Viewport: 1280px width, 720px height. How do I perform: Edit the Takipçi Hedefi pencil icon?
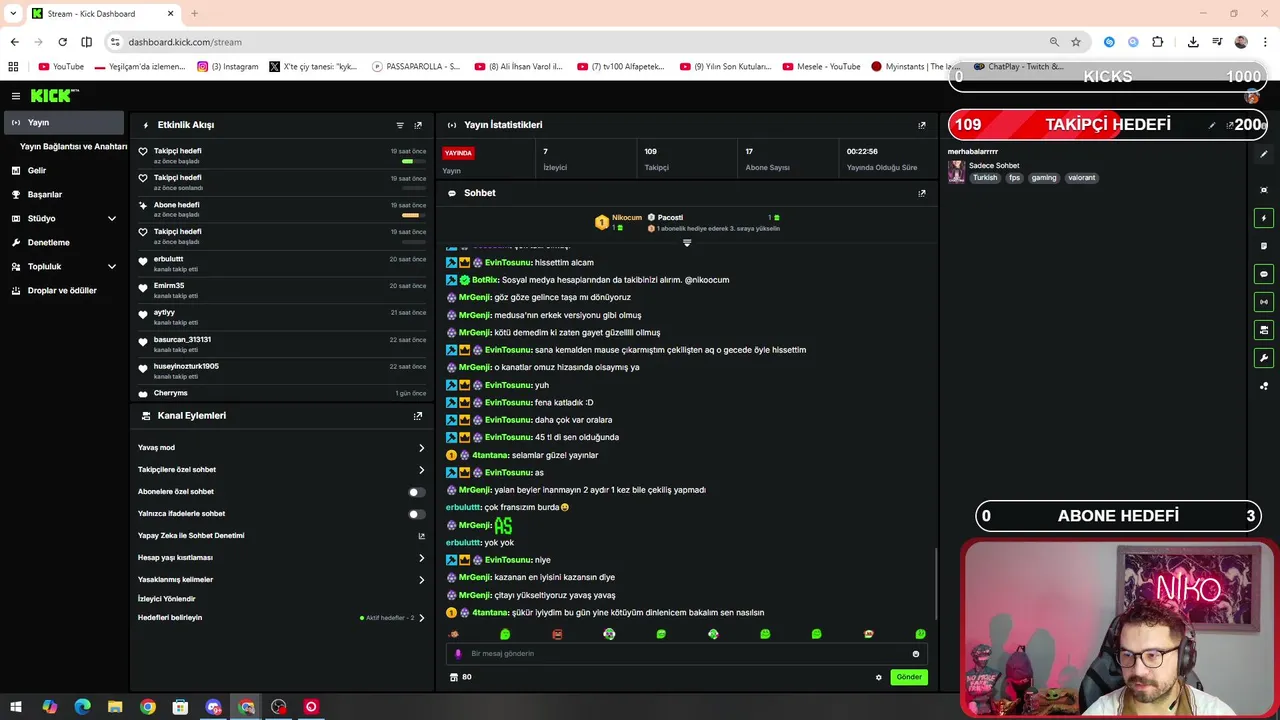(x=1212, y=125)
